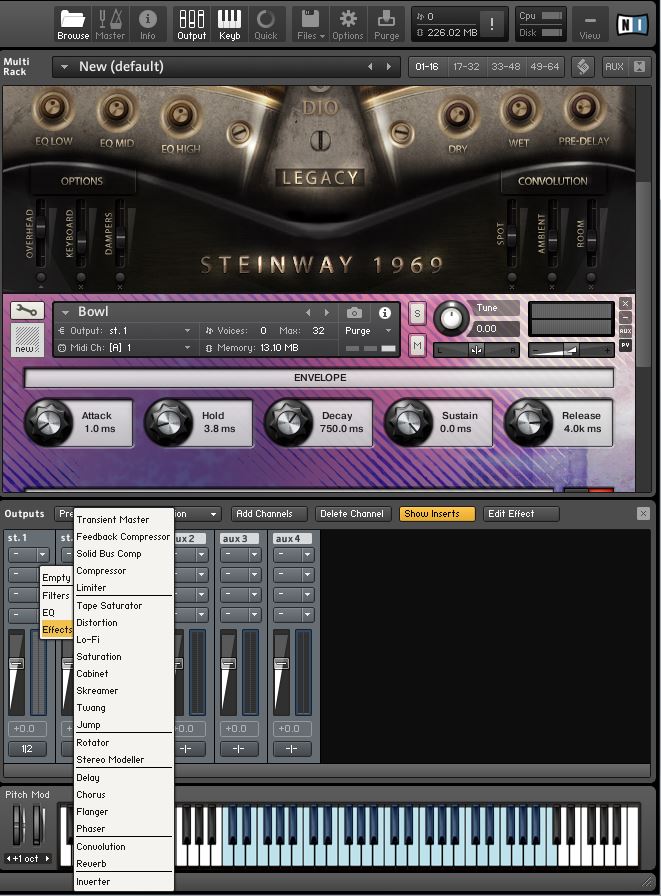Click st. 1 output routing 1|2 field

pos(27,749)
